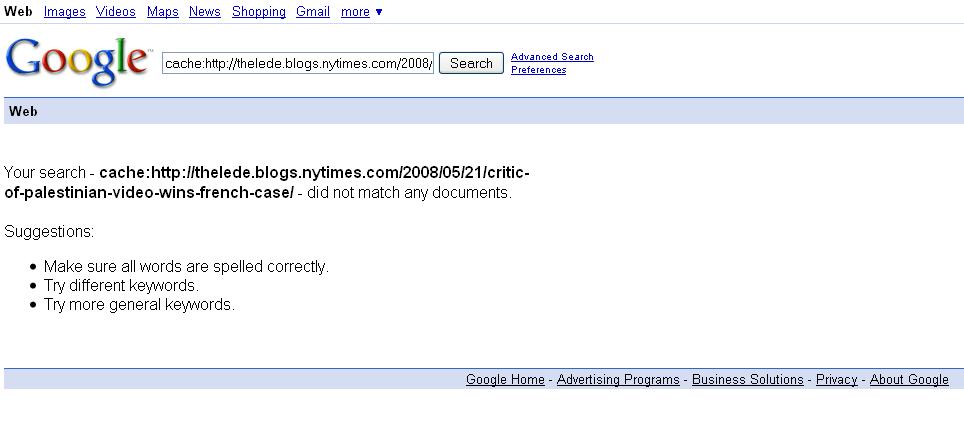Open Gmail from top bar

point(313,12)
